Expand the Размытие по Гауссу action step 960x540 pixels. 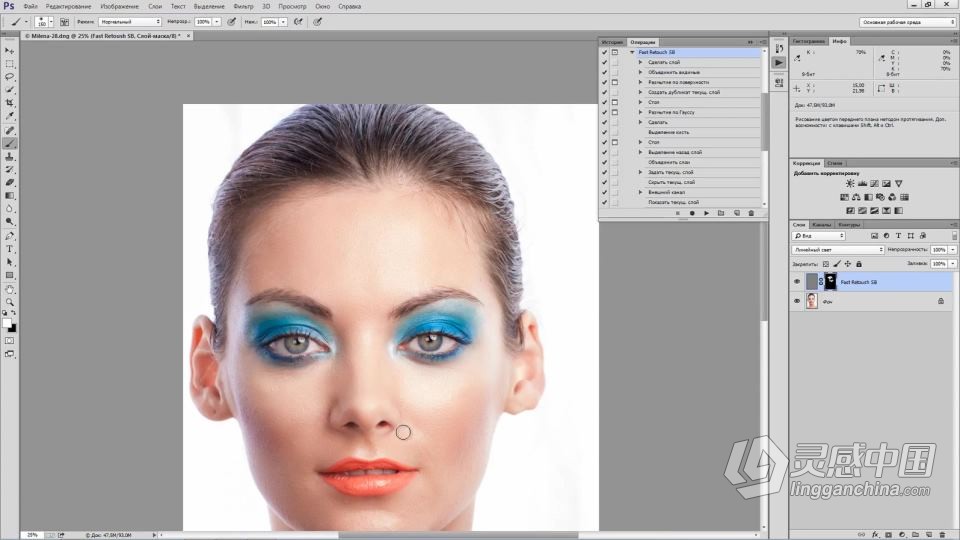tap(640, 112)
